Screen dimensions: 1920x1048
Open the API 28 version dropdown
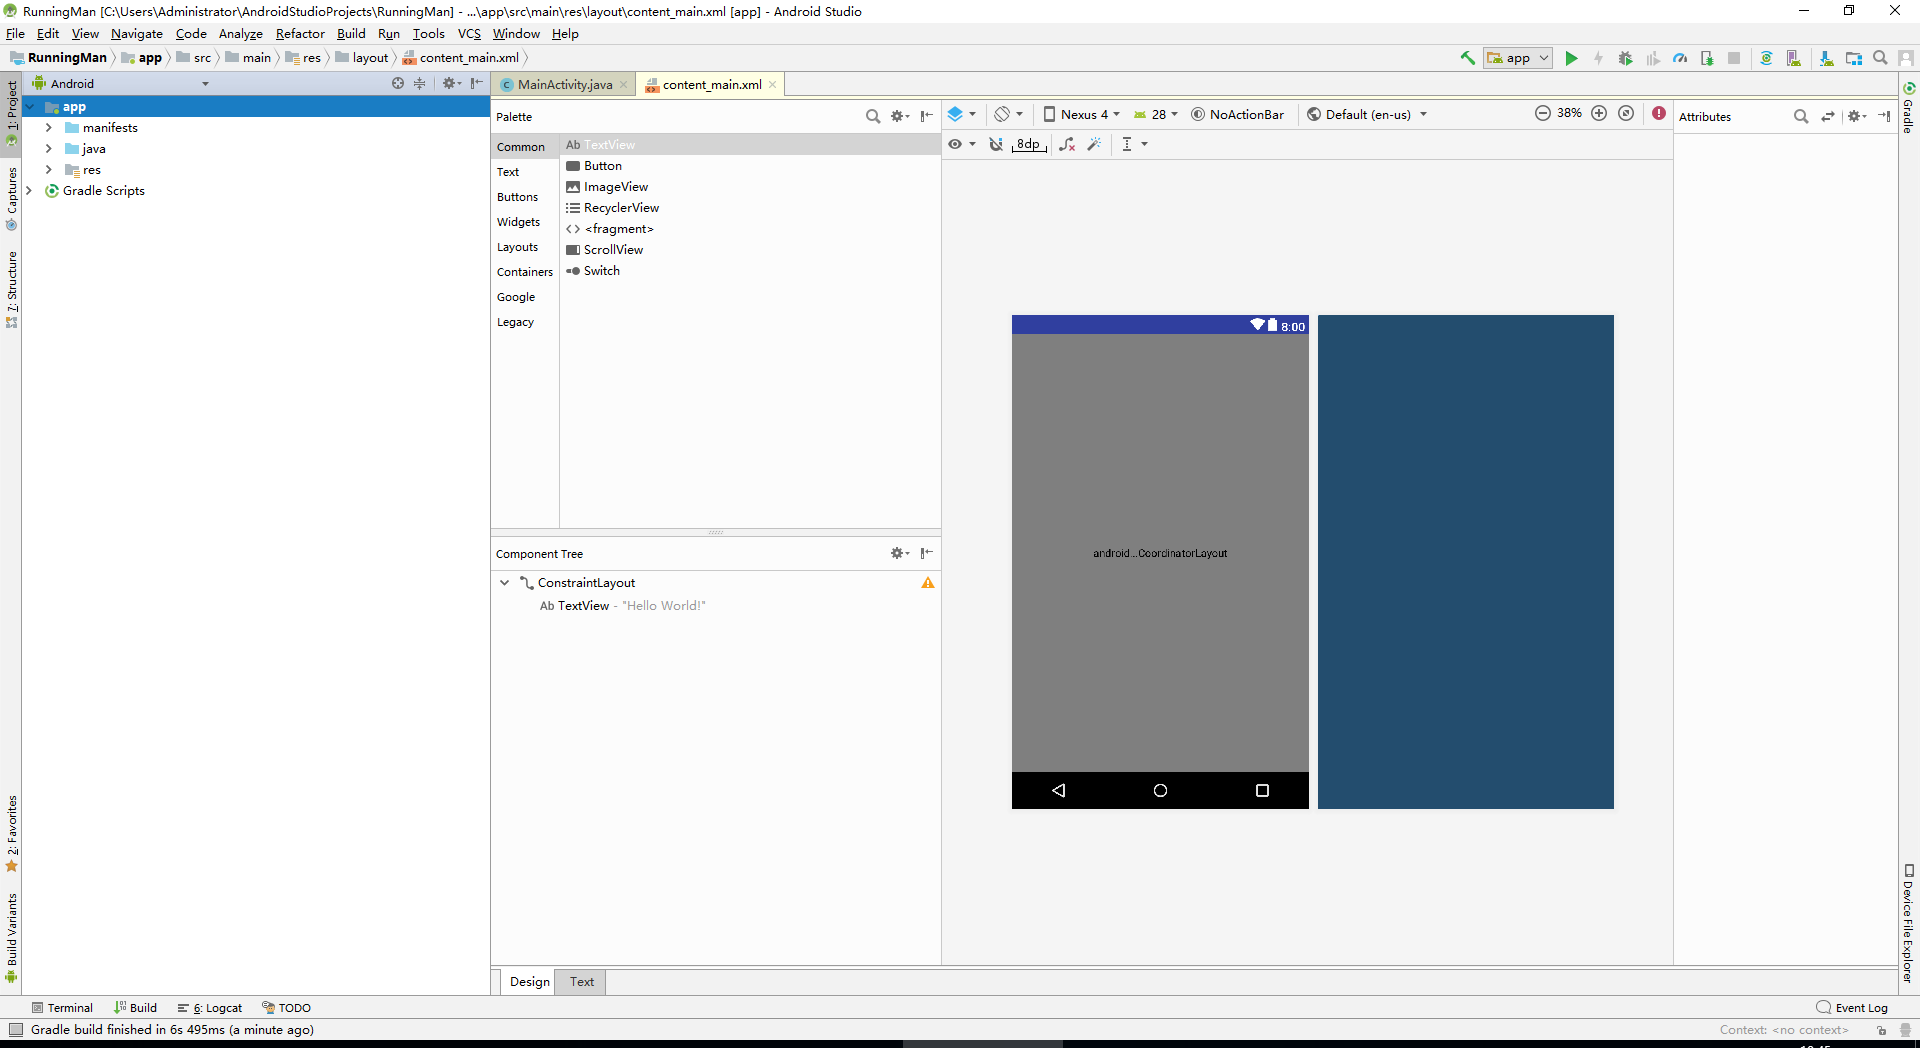point(1156,114)
